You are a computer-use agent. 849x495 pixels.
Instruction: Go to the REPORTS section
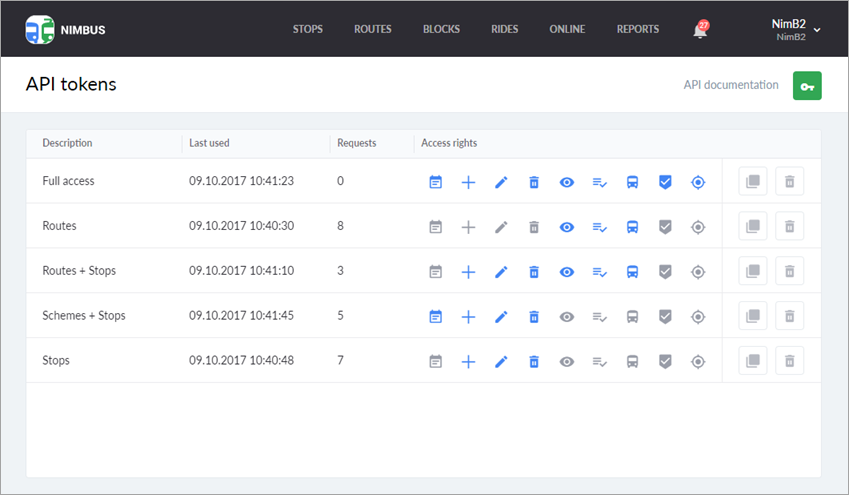click(638, 29)
